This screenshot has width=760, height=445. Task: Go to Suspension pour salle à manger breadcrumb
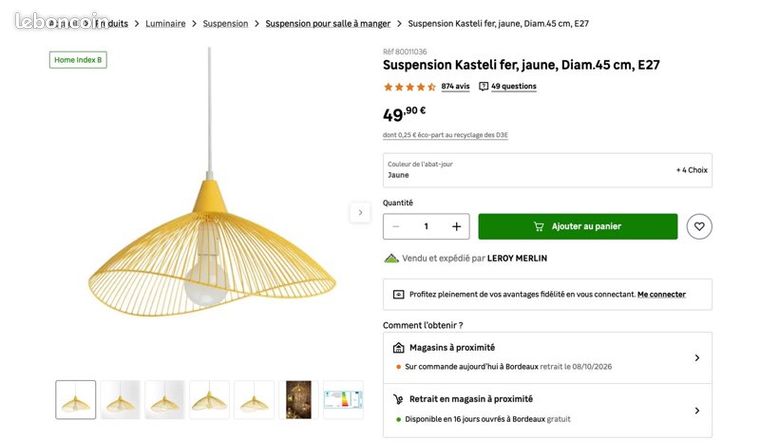tap(328, 23)
